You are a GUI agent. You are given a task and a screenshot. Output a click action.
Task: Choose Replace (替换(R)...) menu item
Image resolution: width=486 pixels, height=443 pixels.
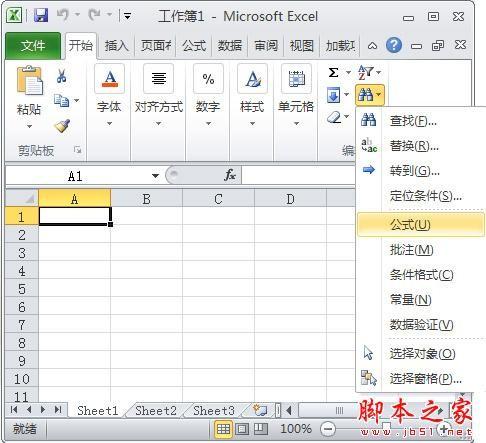(x=421, y=146)
